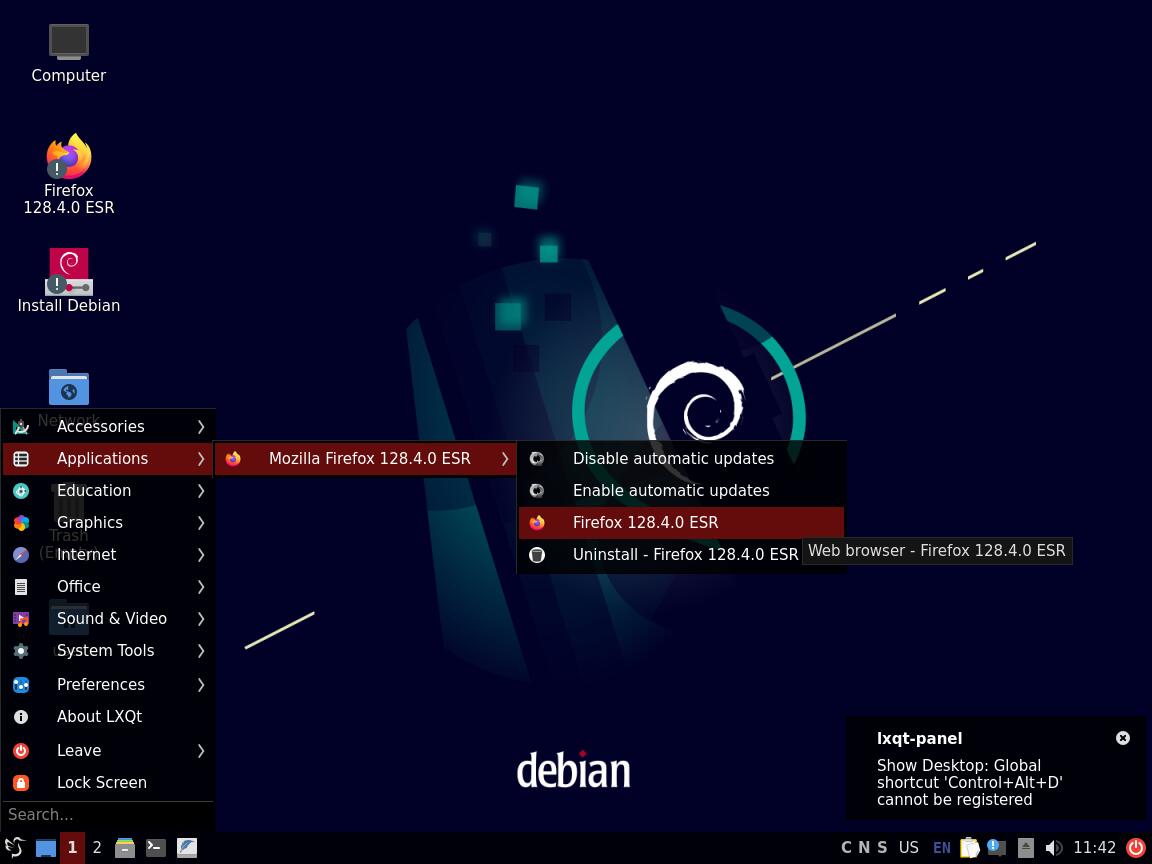Select Firefox 128.4.0 ESR desktop shortcut
1152x864 pixels.
coord(68,174)
